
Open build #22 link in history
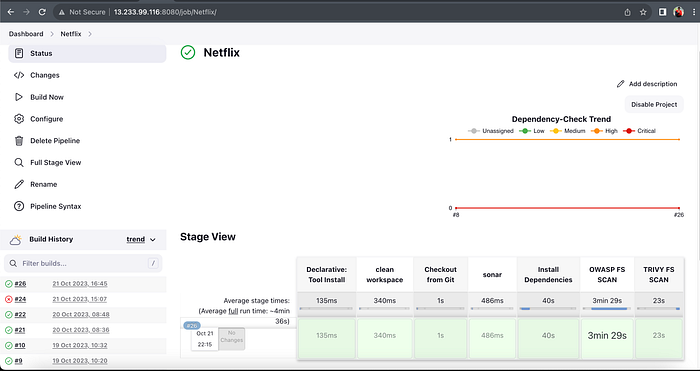point(20,315)
